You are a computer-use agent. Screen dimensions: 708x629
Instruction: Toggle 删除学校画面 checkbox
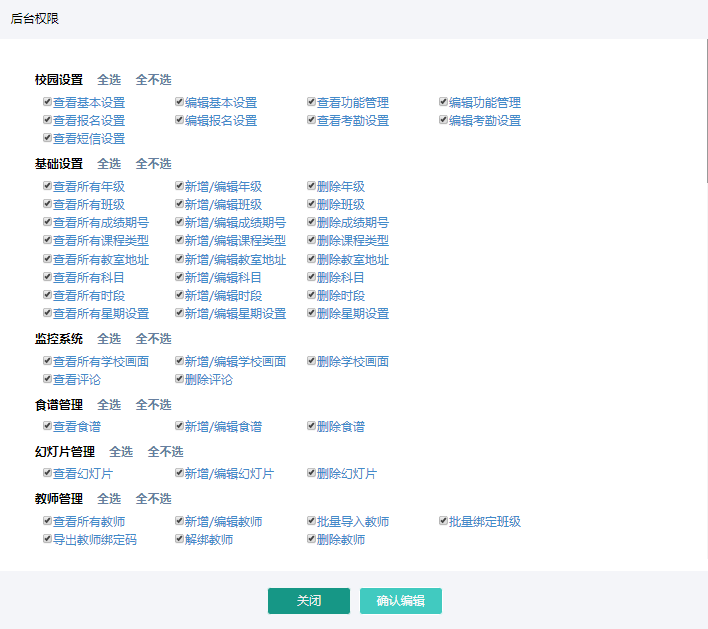pos(311,361)
